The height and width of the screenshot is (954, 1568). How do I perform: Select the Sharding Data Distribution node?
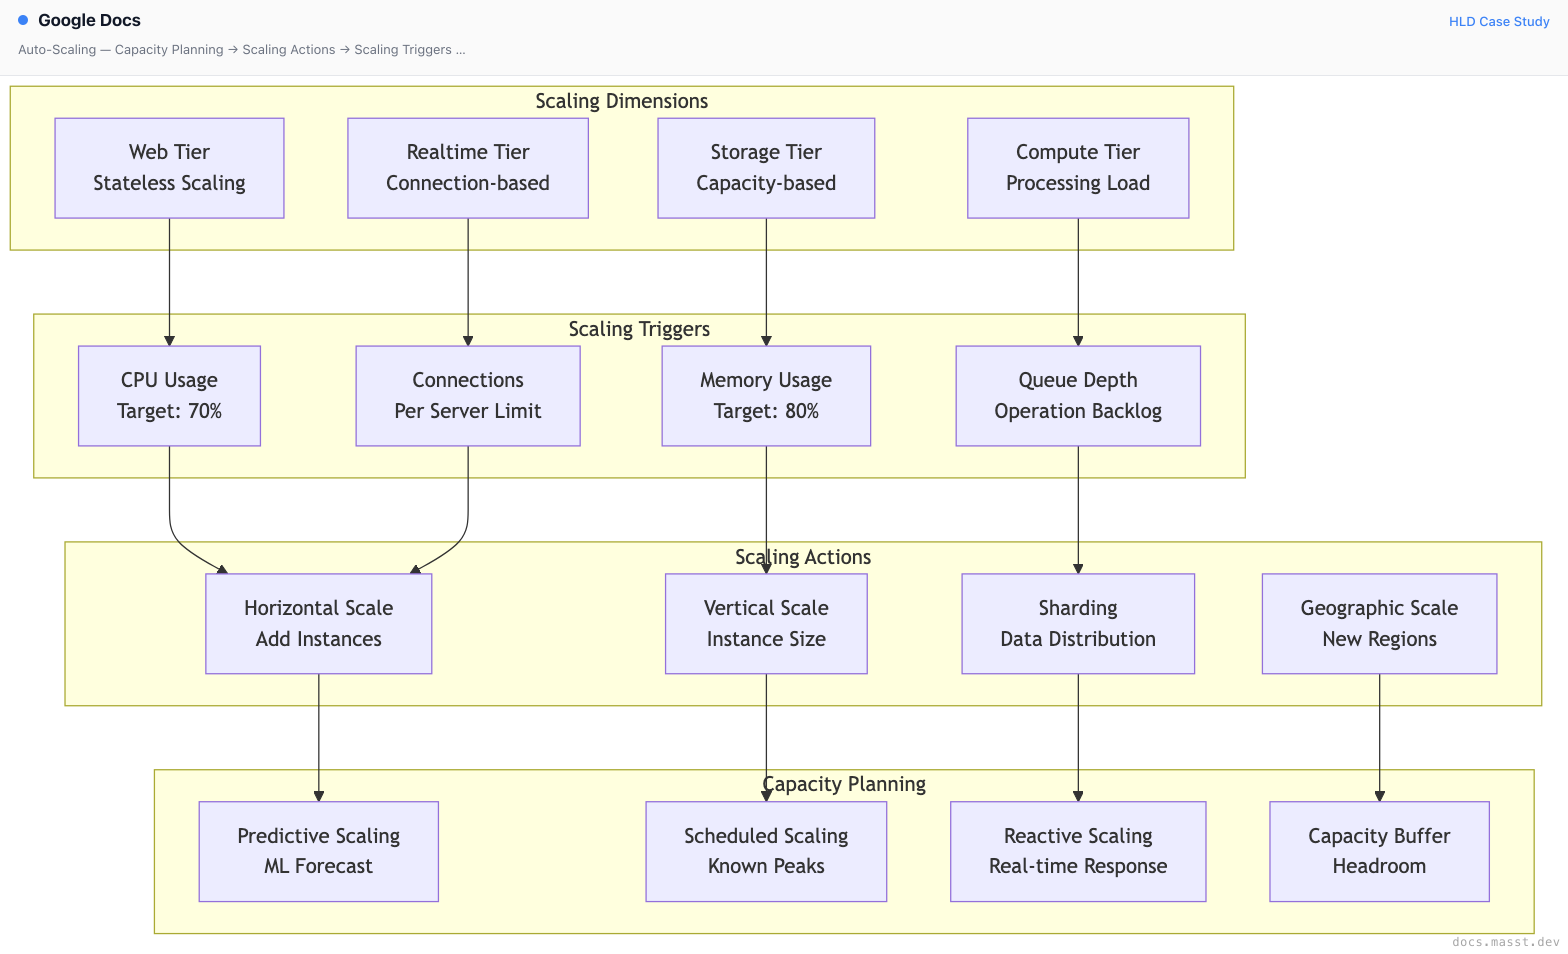(x=1078, y=624)
